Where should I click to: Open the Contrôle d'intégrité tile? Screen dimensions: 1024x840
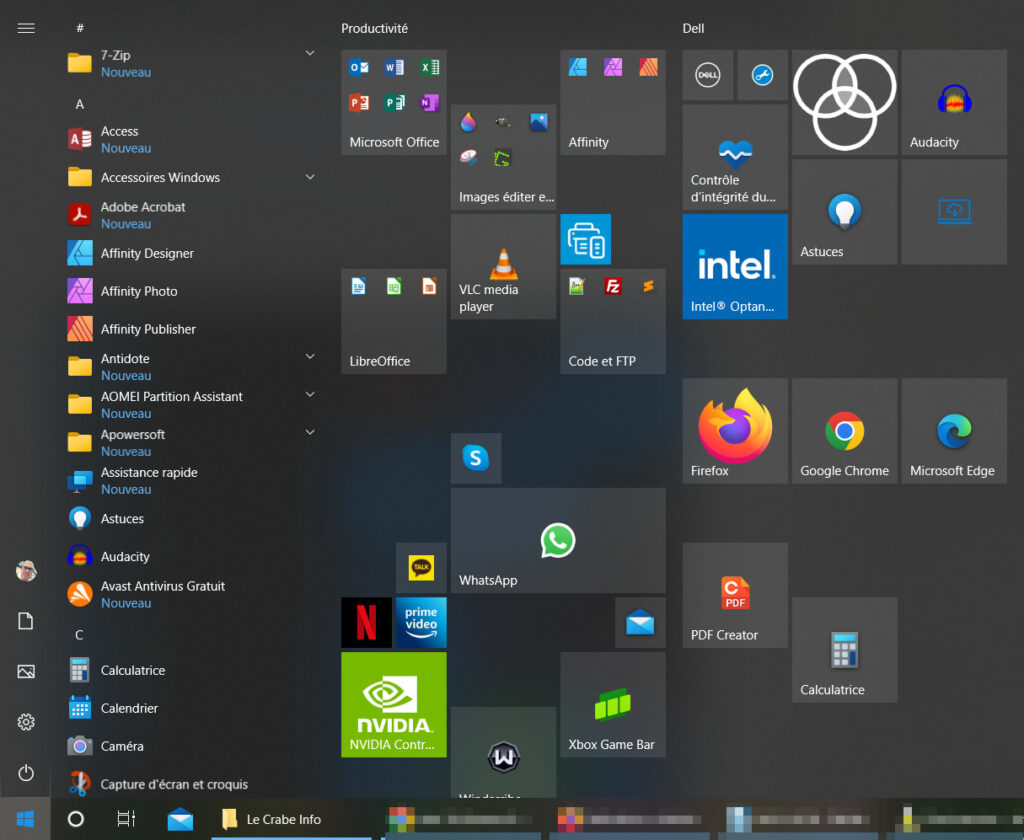tap(735, 157)
